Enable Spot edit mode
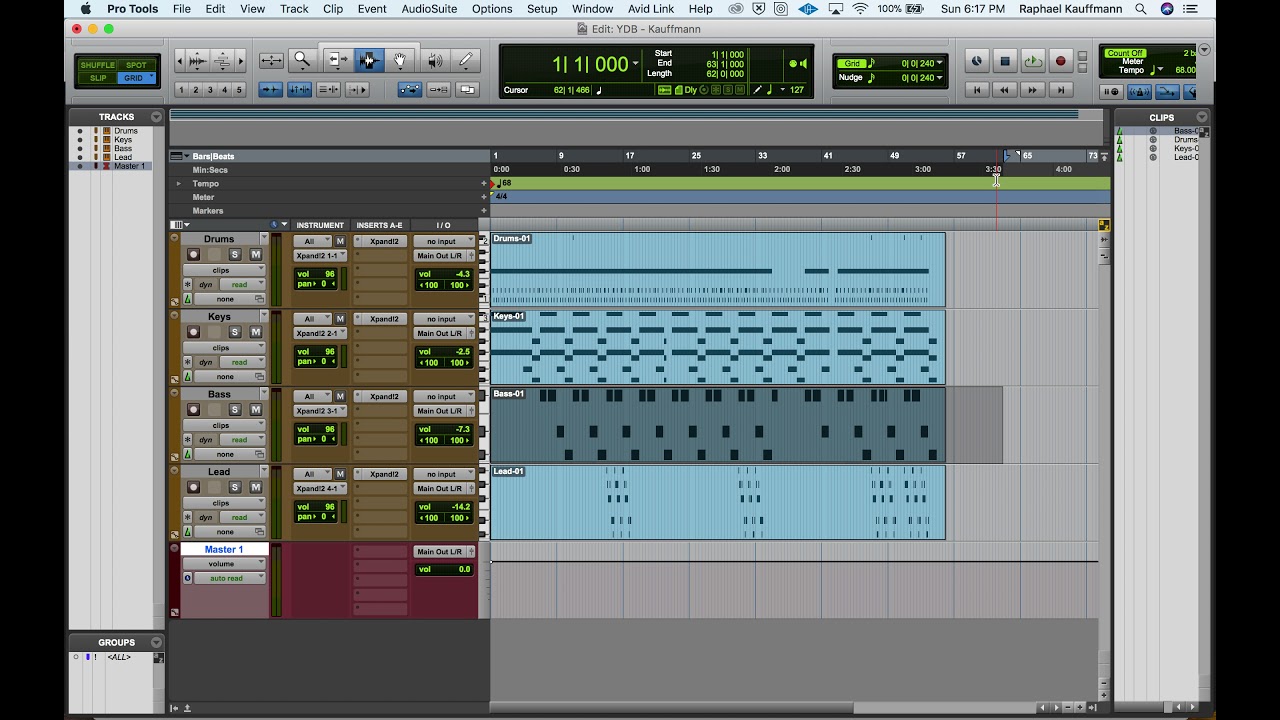Image resolution: width=1280 pixels, height=720 pixels. pyautogui.click(x=136, y=66)
